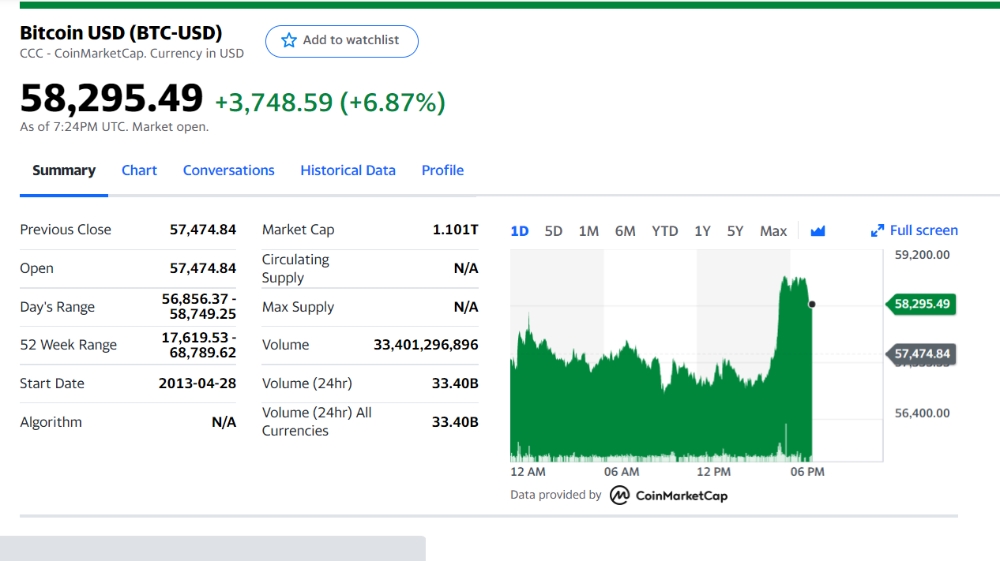The image size is (1000, 561).
Task: Click the 58,295.49 current price chart label
Action: point(921,304)
